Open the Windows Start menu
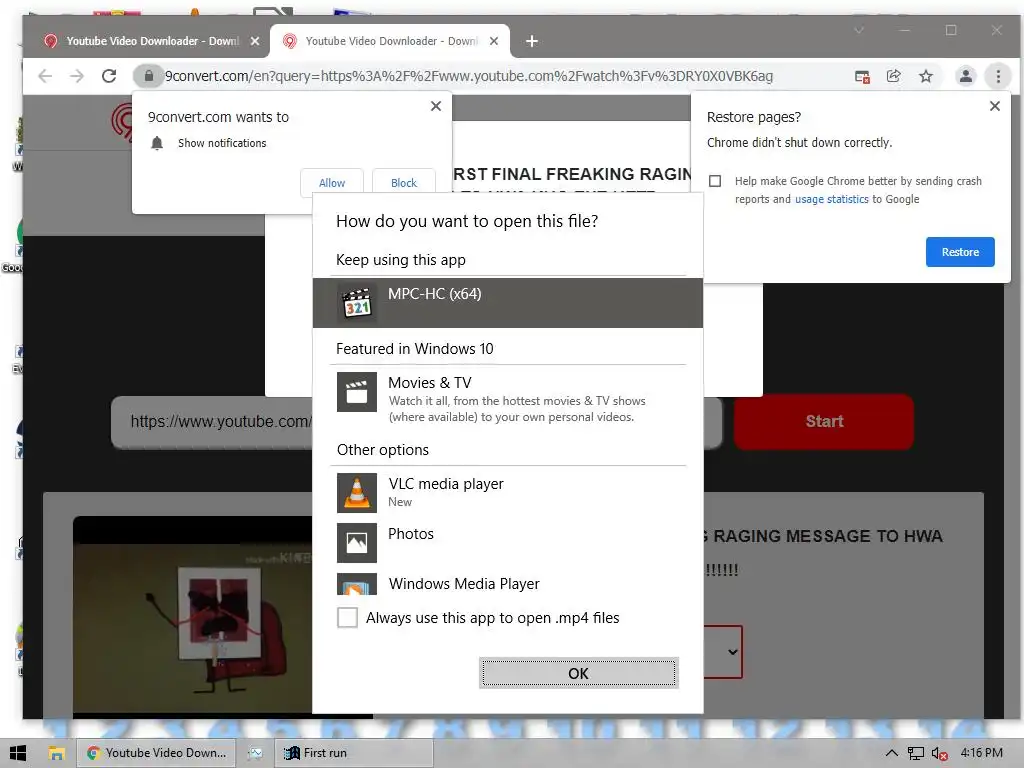The image size is (1024, 768). click(18, 753)
